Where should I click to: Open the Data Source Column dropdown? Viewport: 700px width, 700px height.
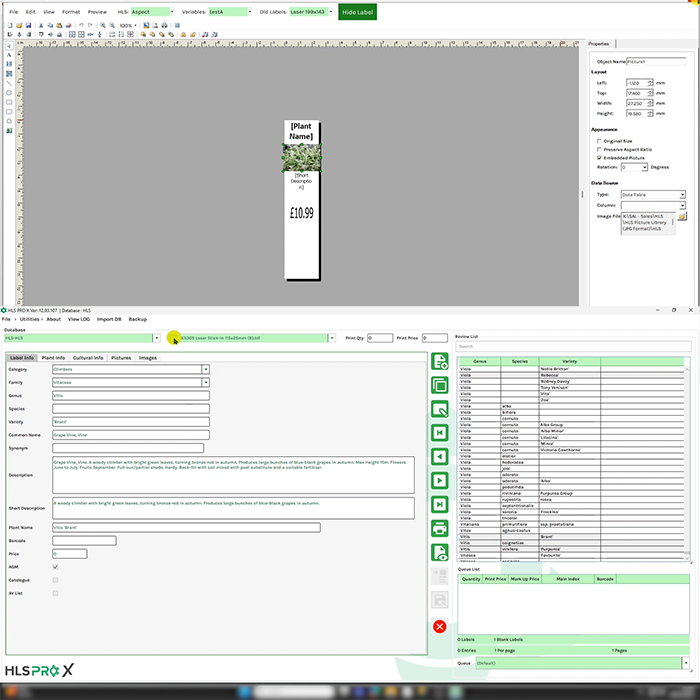pos(683,205)
